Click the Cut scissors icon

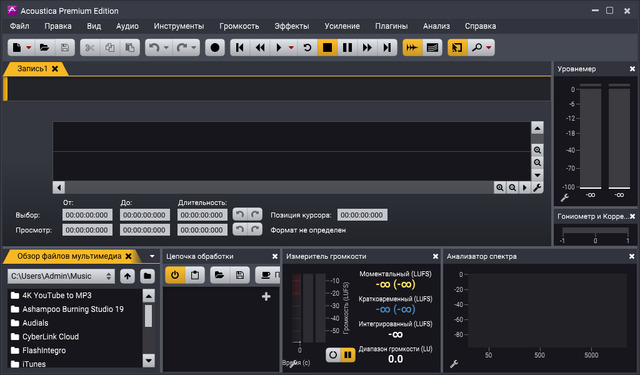[90, 48]
